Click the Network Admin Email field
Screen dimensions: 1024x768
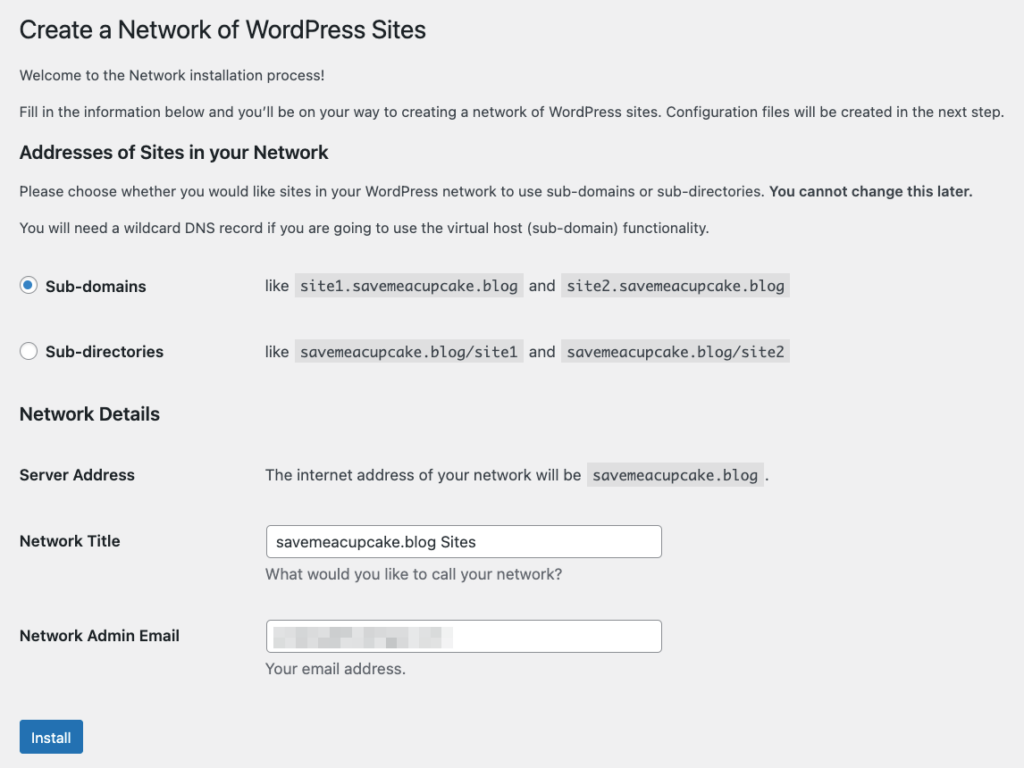tap(463, 636)
